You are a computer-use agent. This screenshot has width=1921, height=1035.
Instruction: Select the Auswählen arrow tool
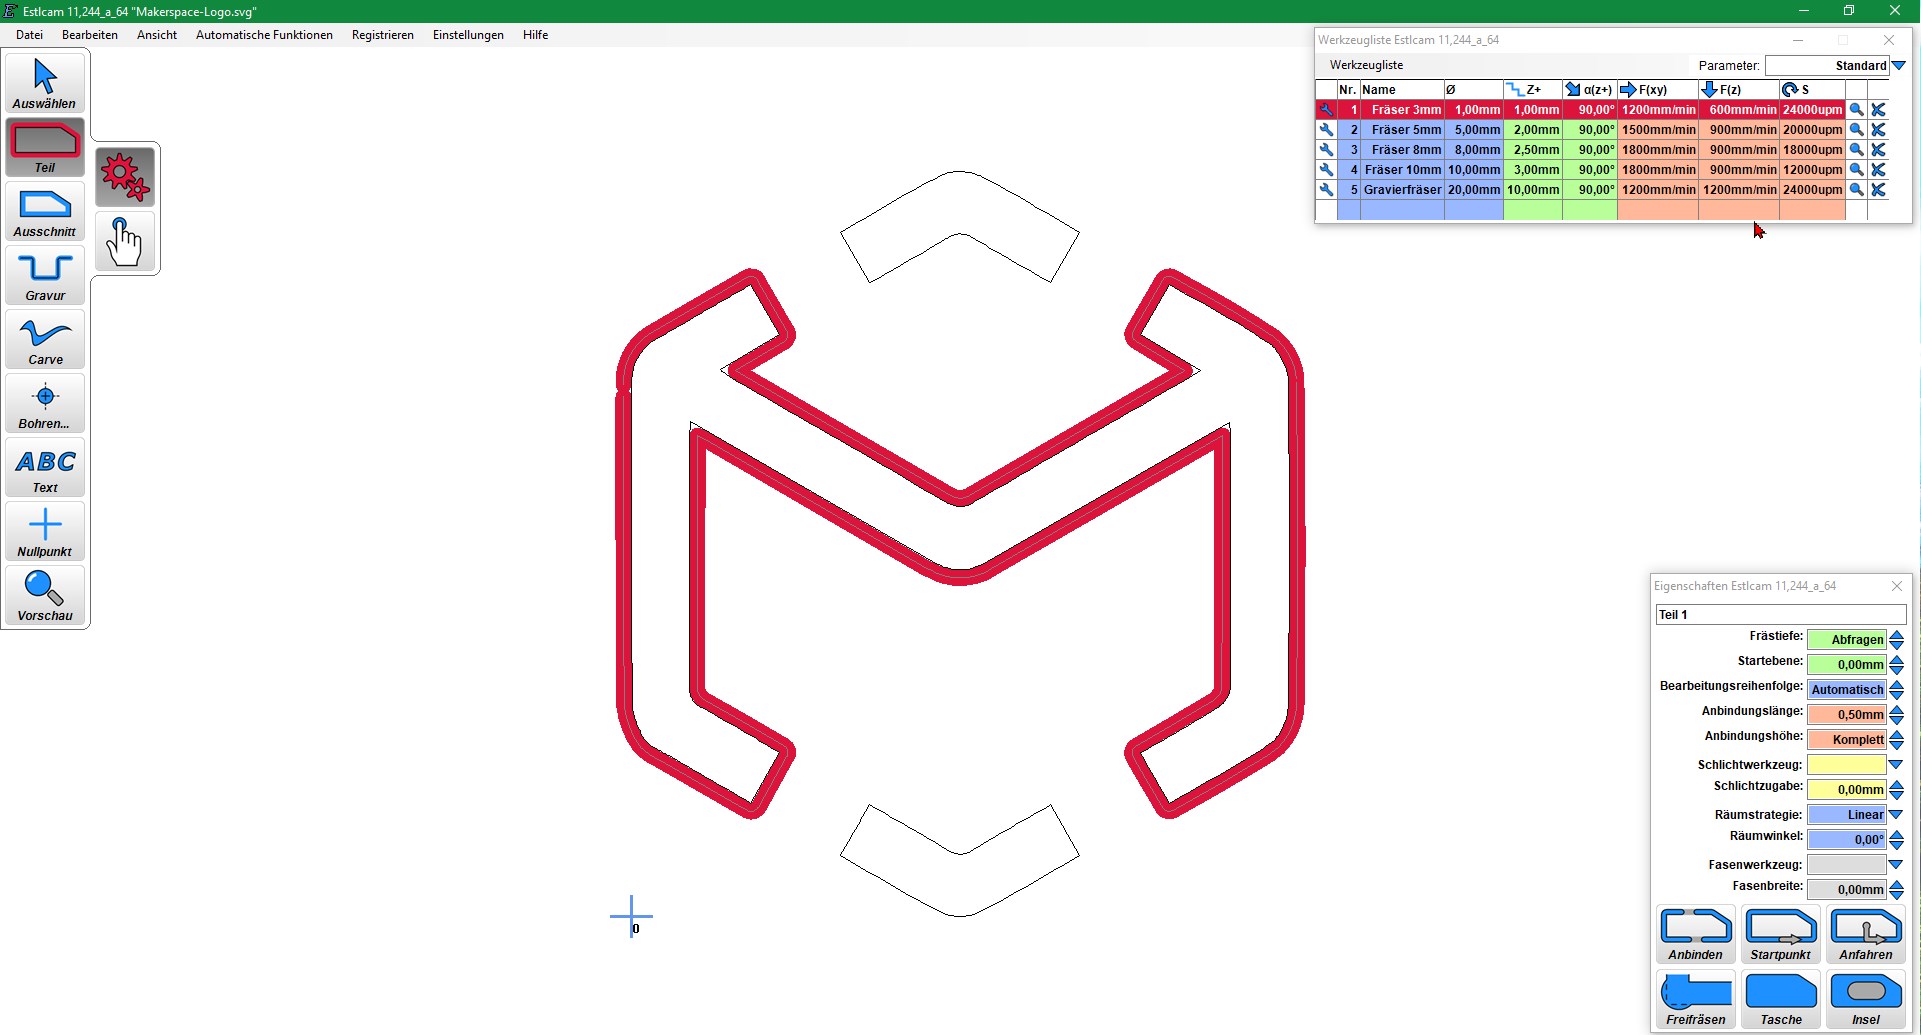pos(45,84)
